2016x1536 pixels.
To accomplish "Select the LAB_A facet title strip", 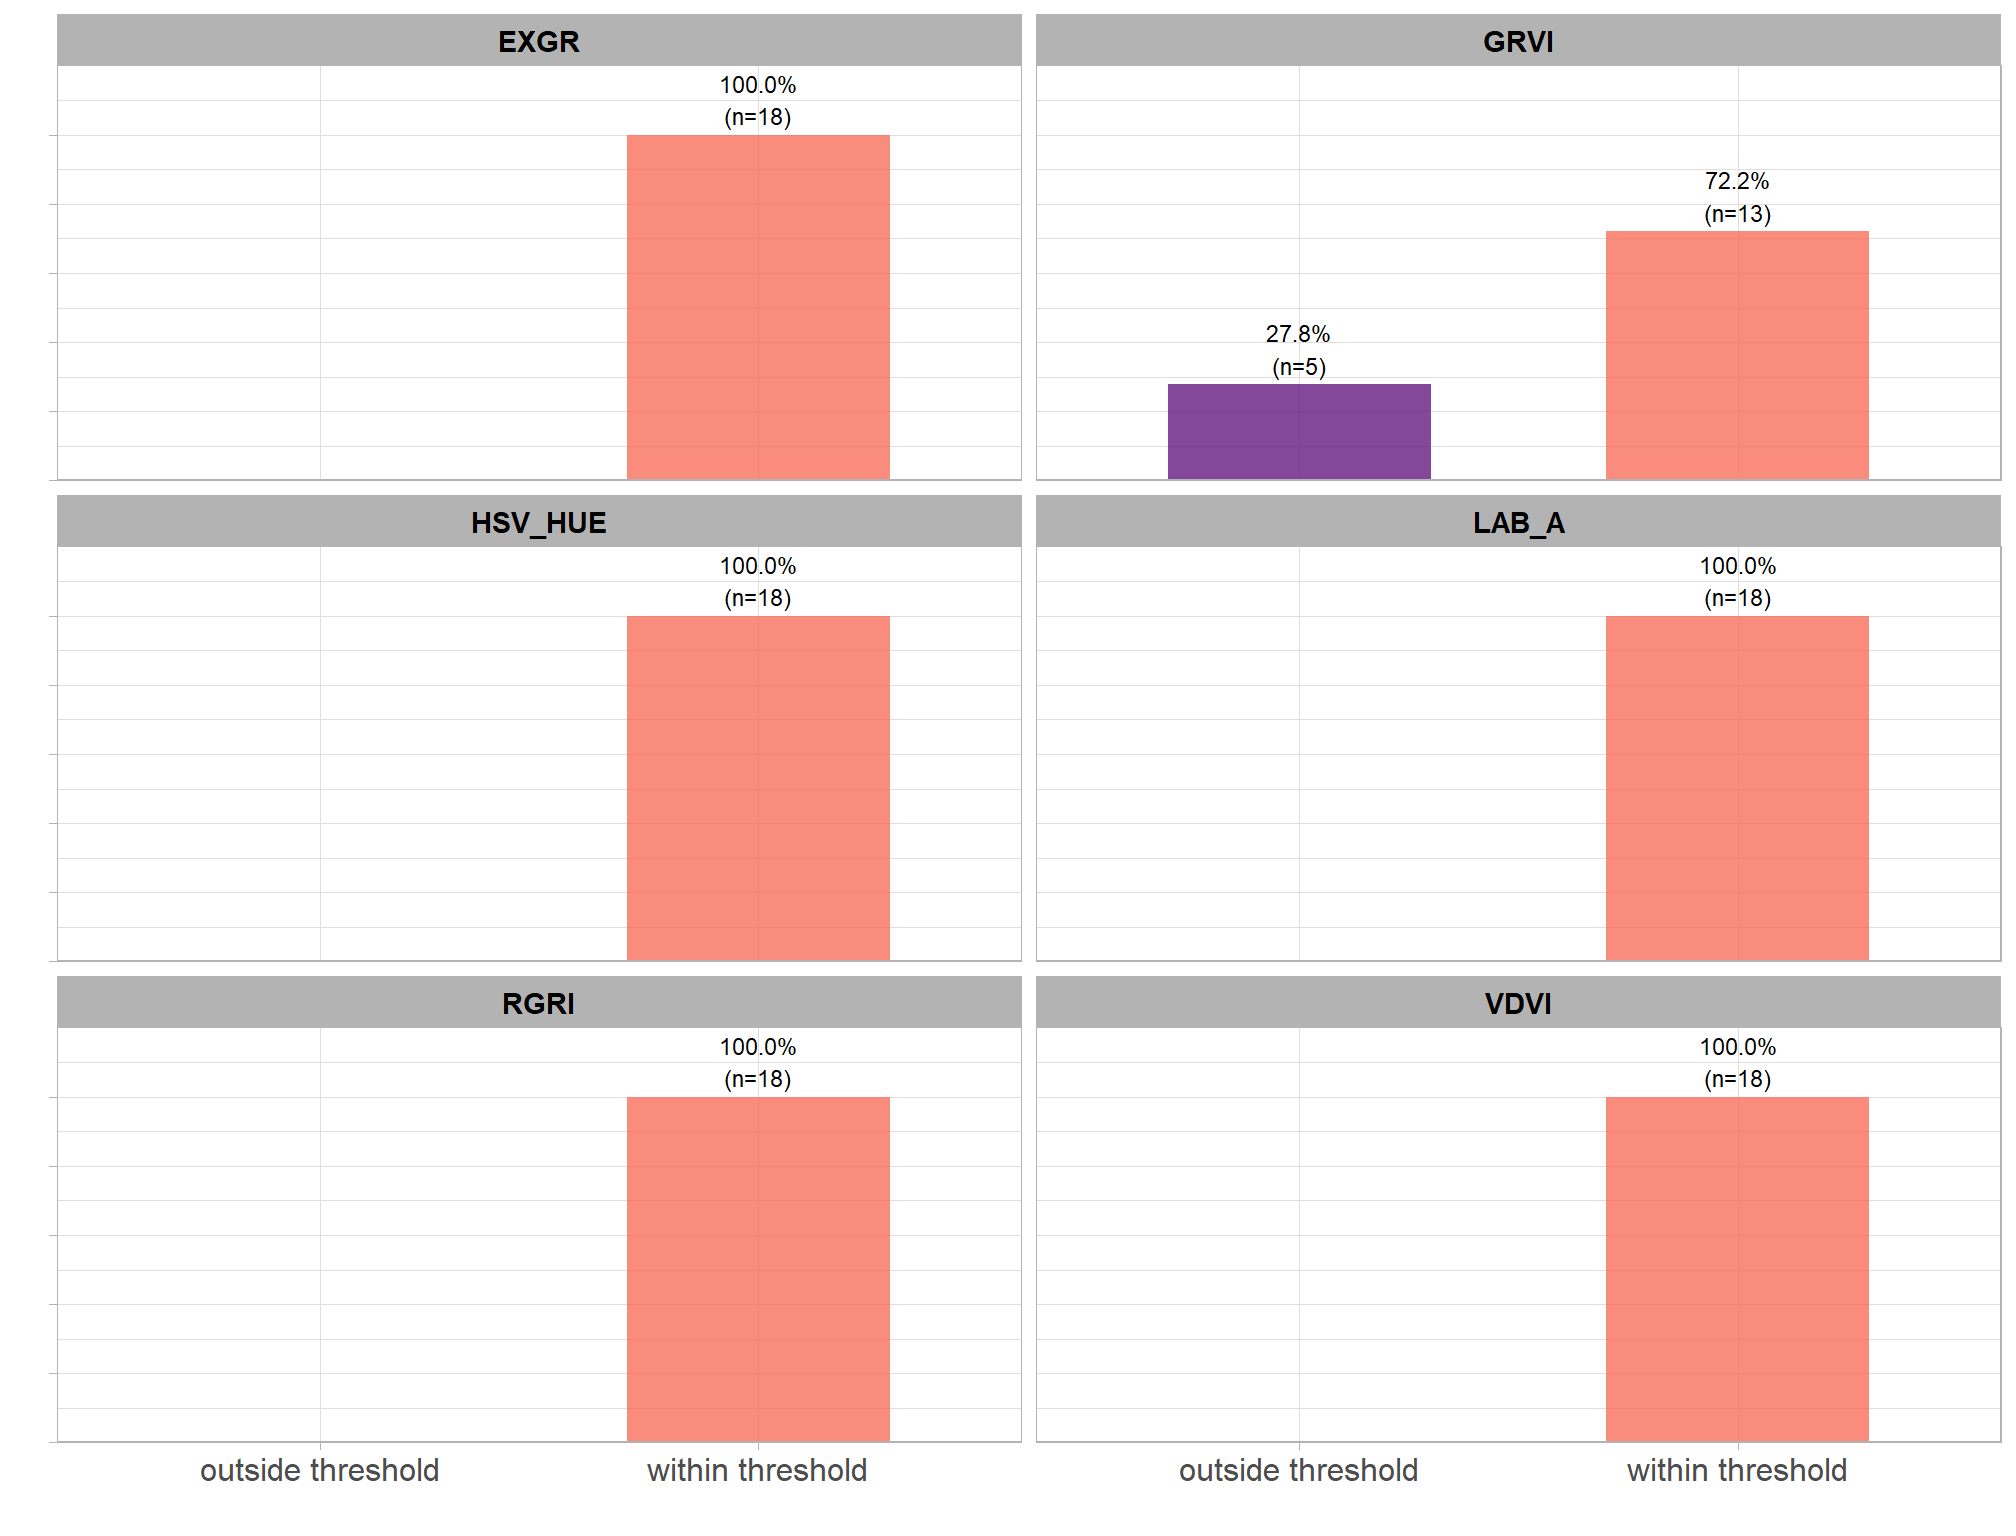I will coord(1517,522).
